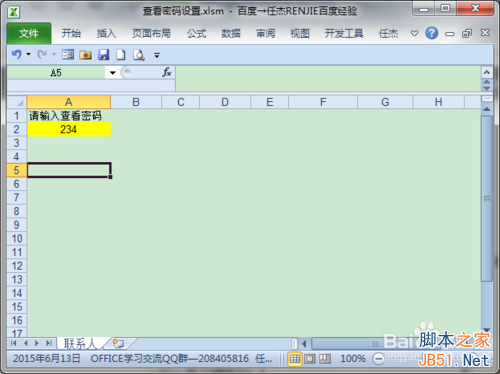Save the workbook with floppy disk icon
Image resolution: width=500 pixels, height=374 pixels.
pos(104,54)
